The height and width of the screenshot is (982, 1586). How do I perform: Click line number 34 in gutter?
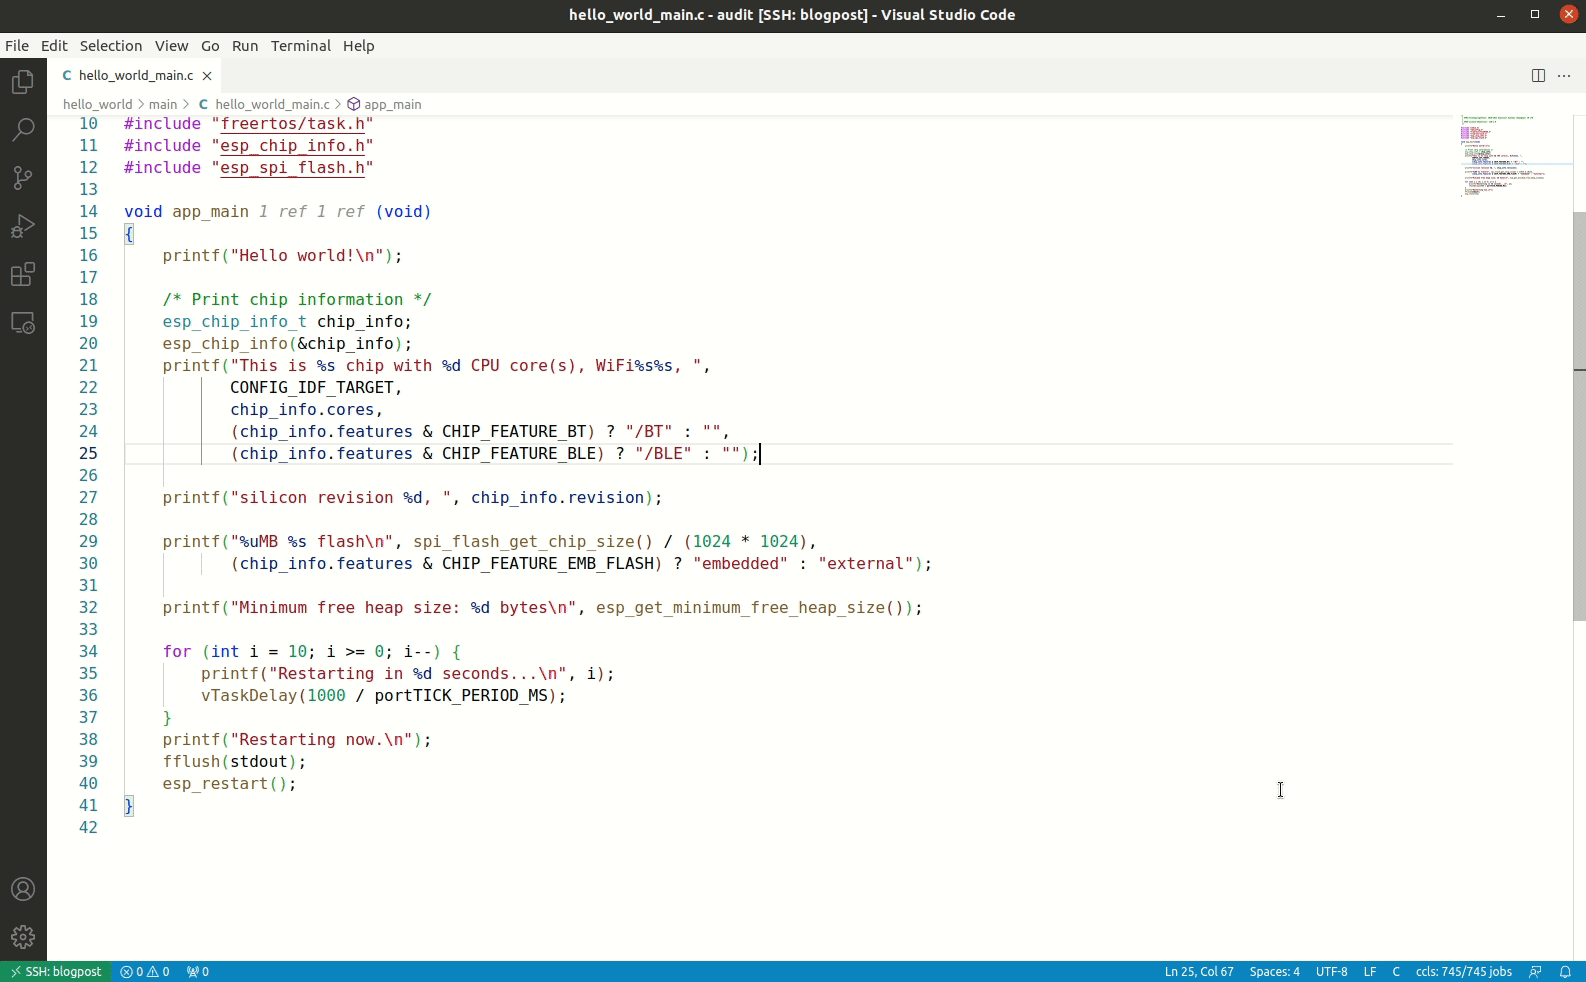point(88,652)
